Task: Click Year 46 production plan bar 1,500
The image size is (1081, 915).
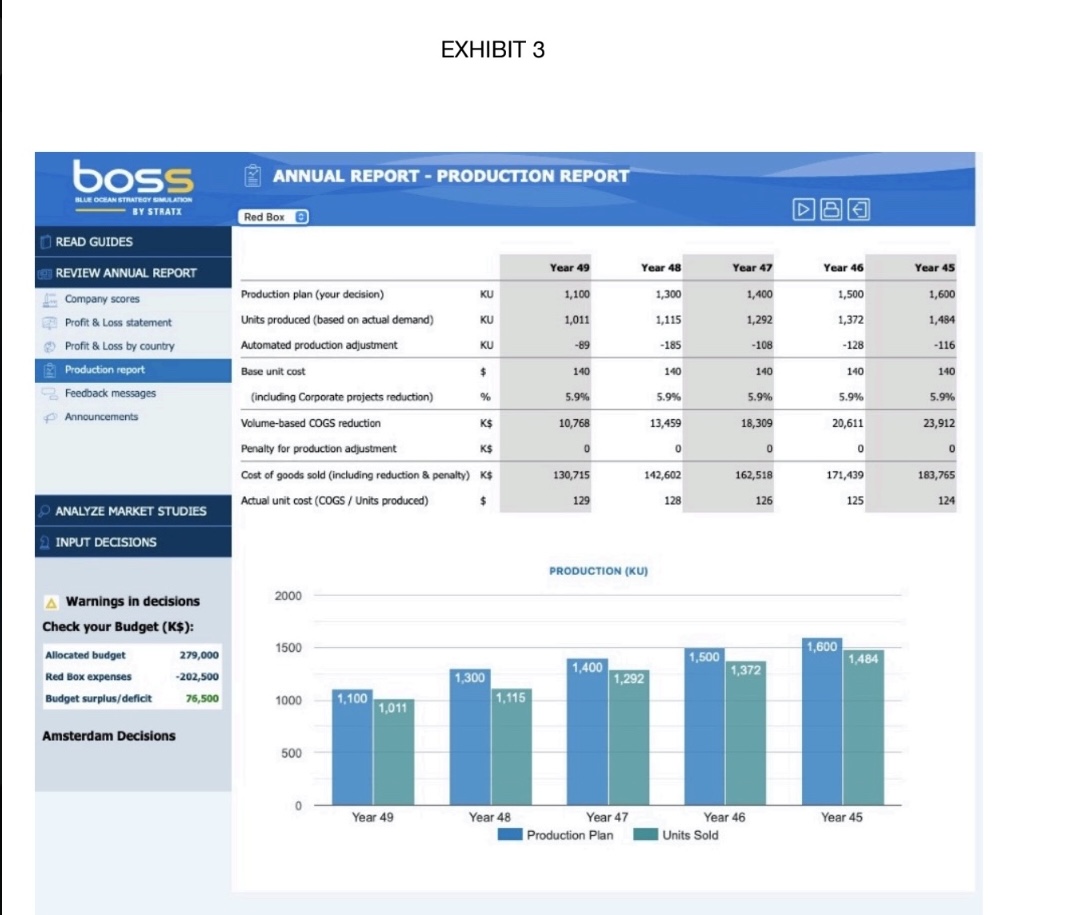Action: pyautogui.click(x=705, y=726)
